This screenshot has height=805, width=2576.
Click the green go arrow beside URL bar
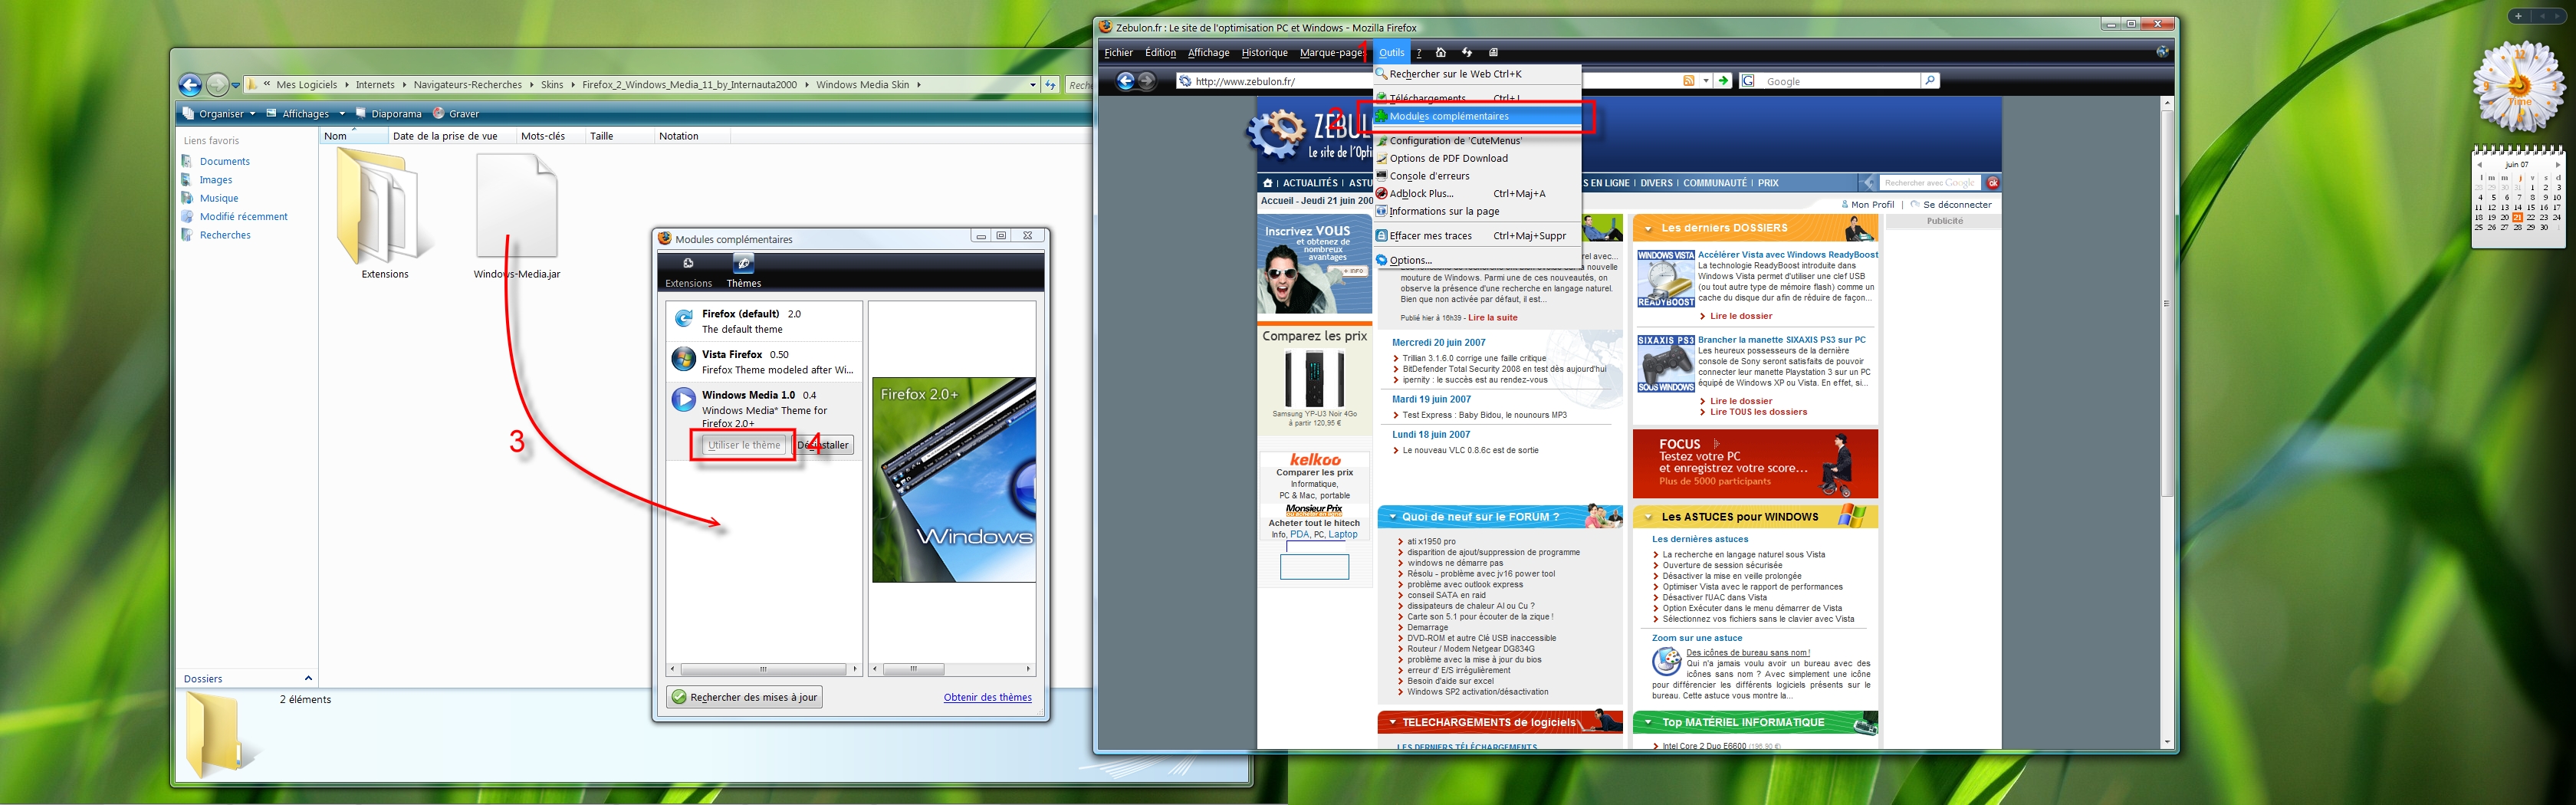pyautogui.click(x=1723, y=81)
